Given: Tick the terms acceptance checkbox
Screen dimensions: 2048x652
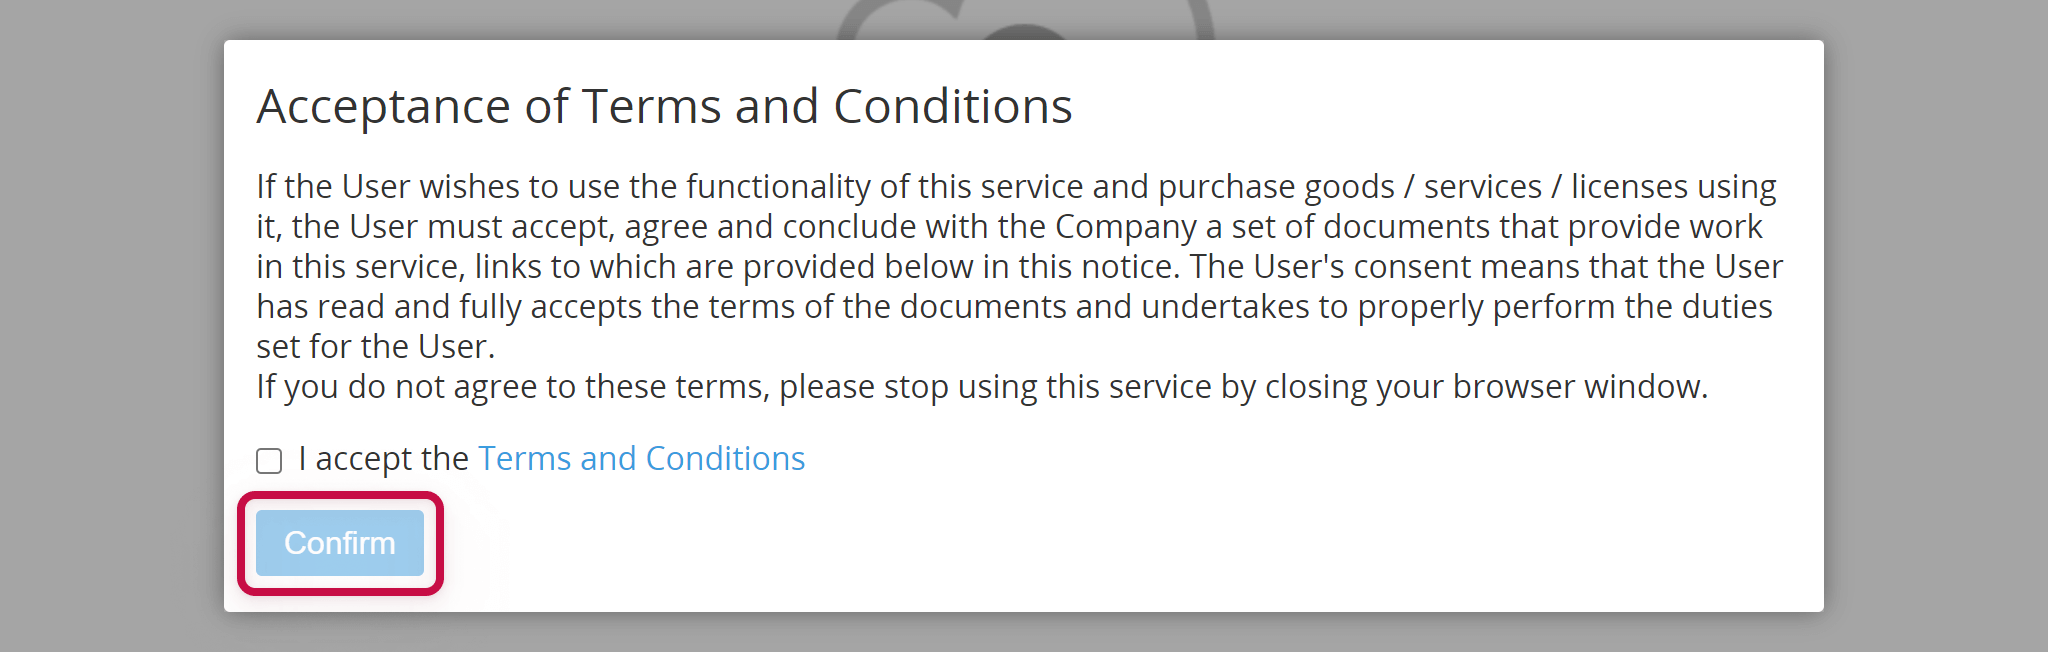Looking at the screenshot, I should (x=269, y=460).
